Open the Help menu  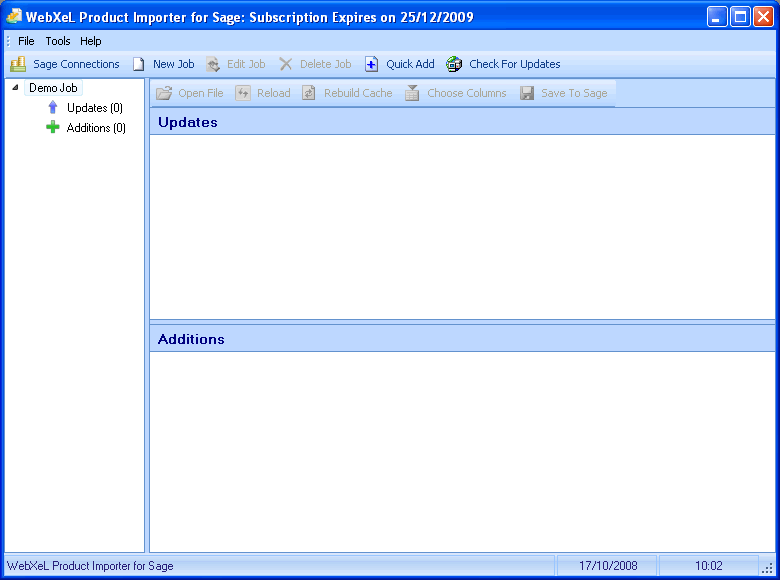point(91,41)
